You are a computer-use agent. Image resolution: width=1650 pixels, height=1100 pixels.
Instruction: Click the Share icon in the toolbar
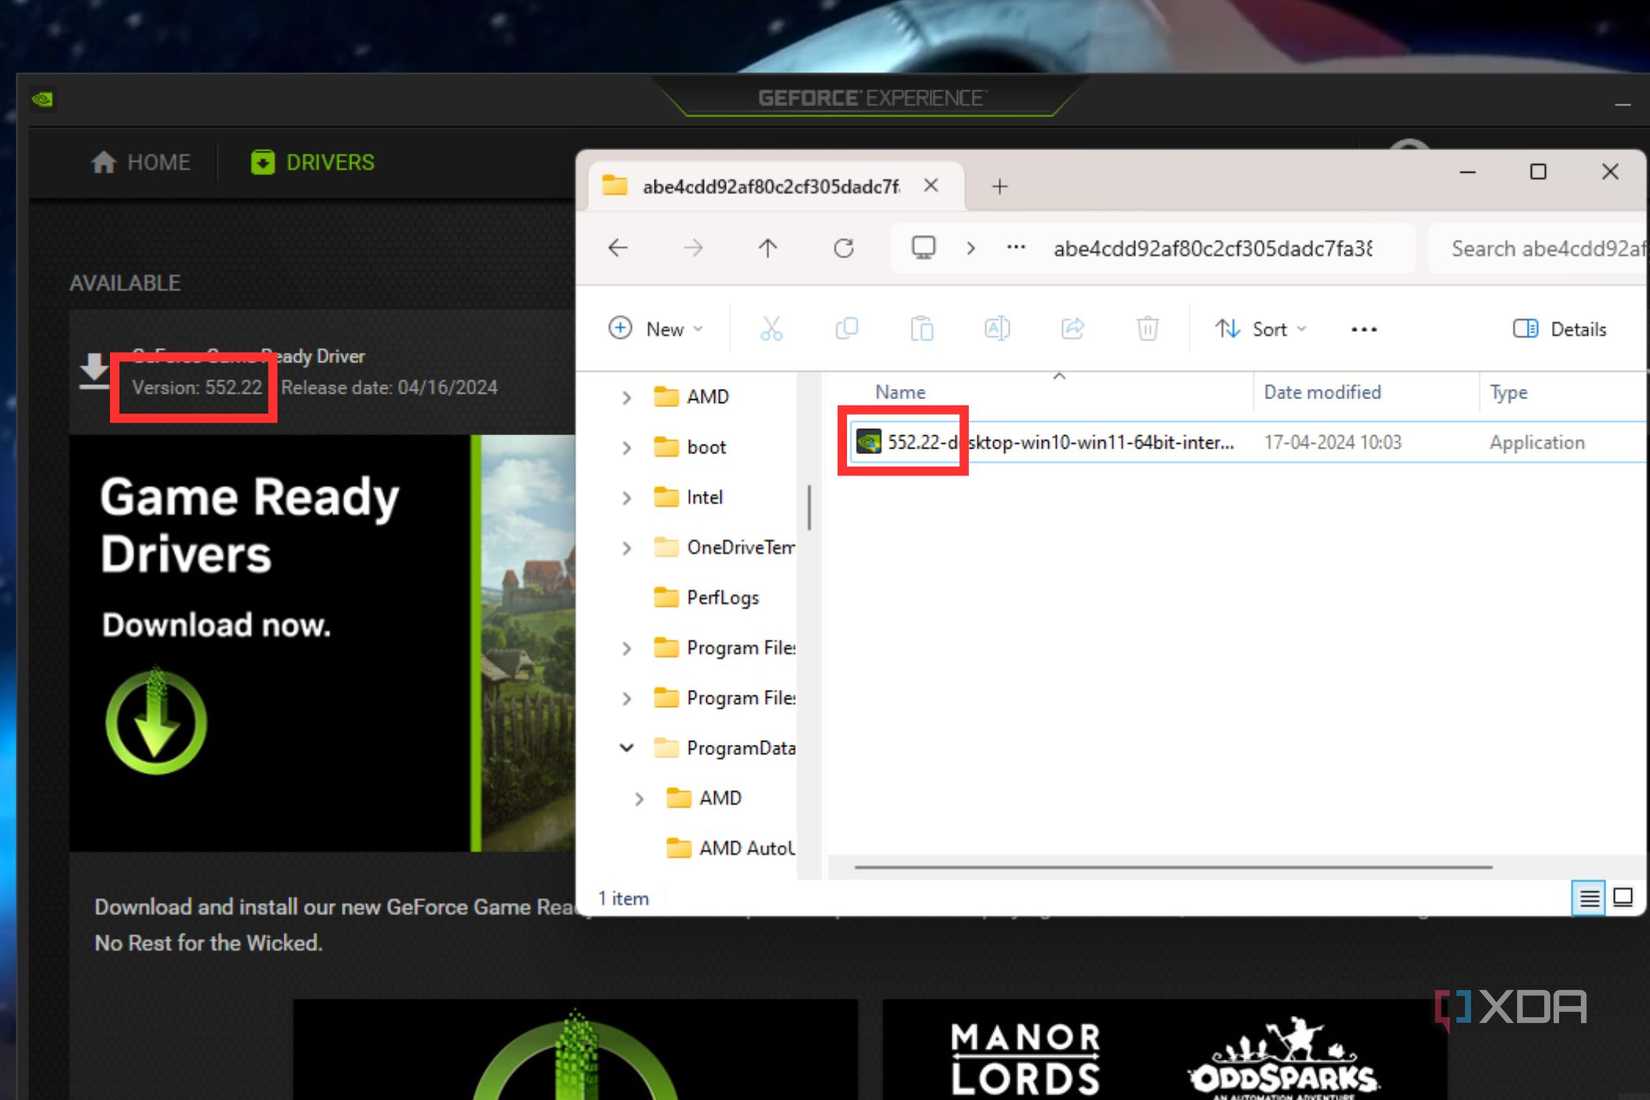point(1071,328)
